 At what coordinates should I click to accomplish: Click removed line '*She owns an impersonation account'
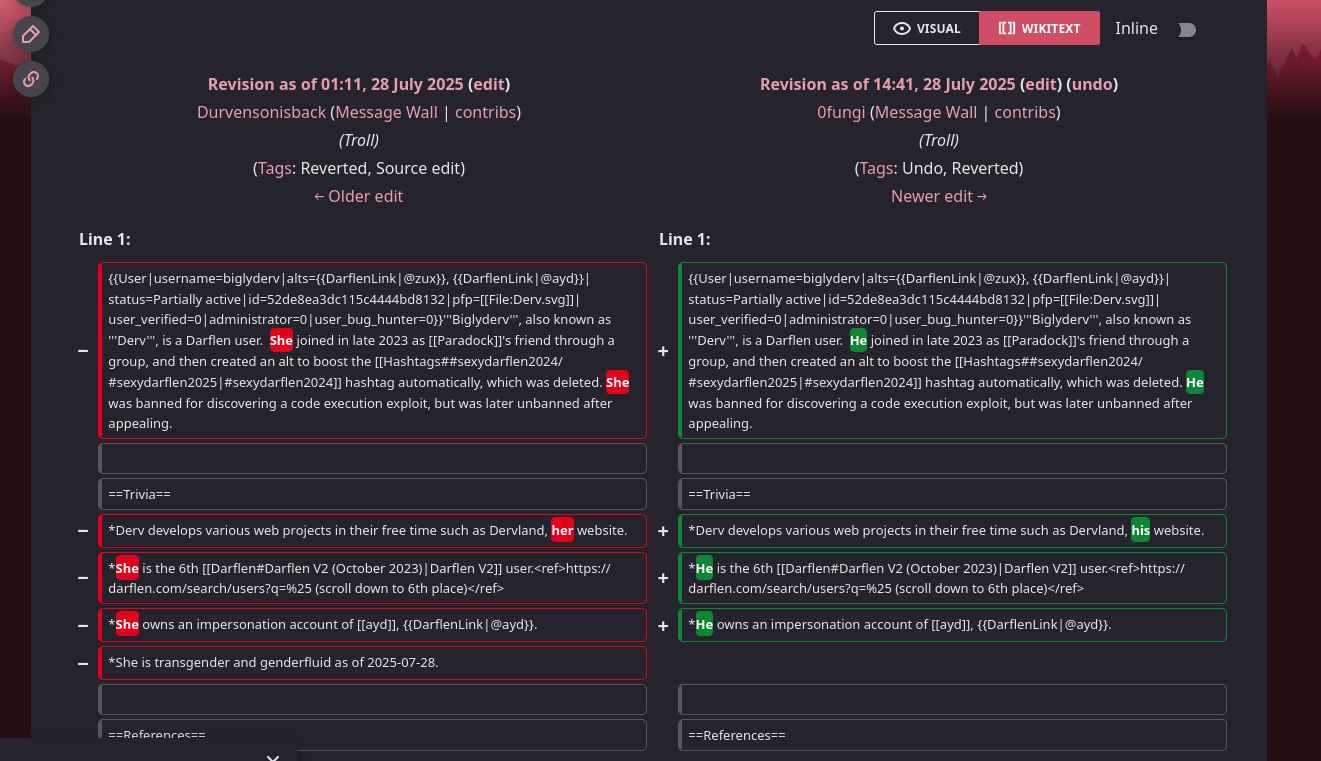coord(373,625)
